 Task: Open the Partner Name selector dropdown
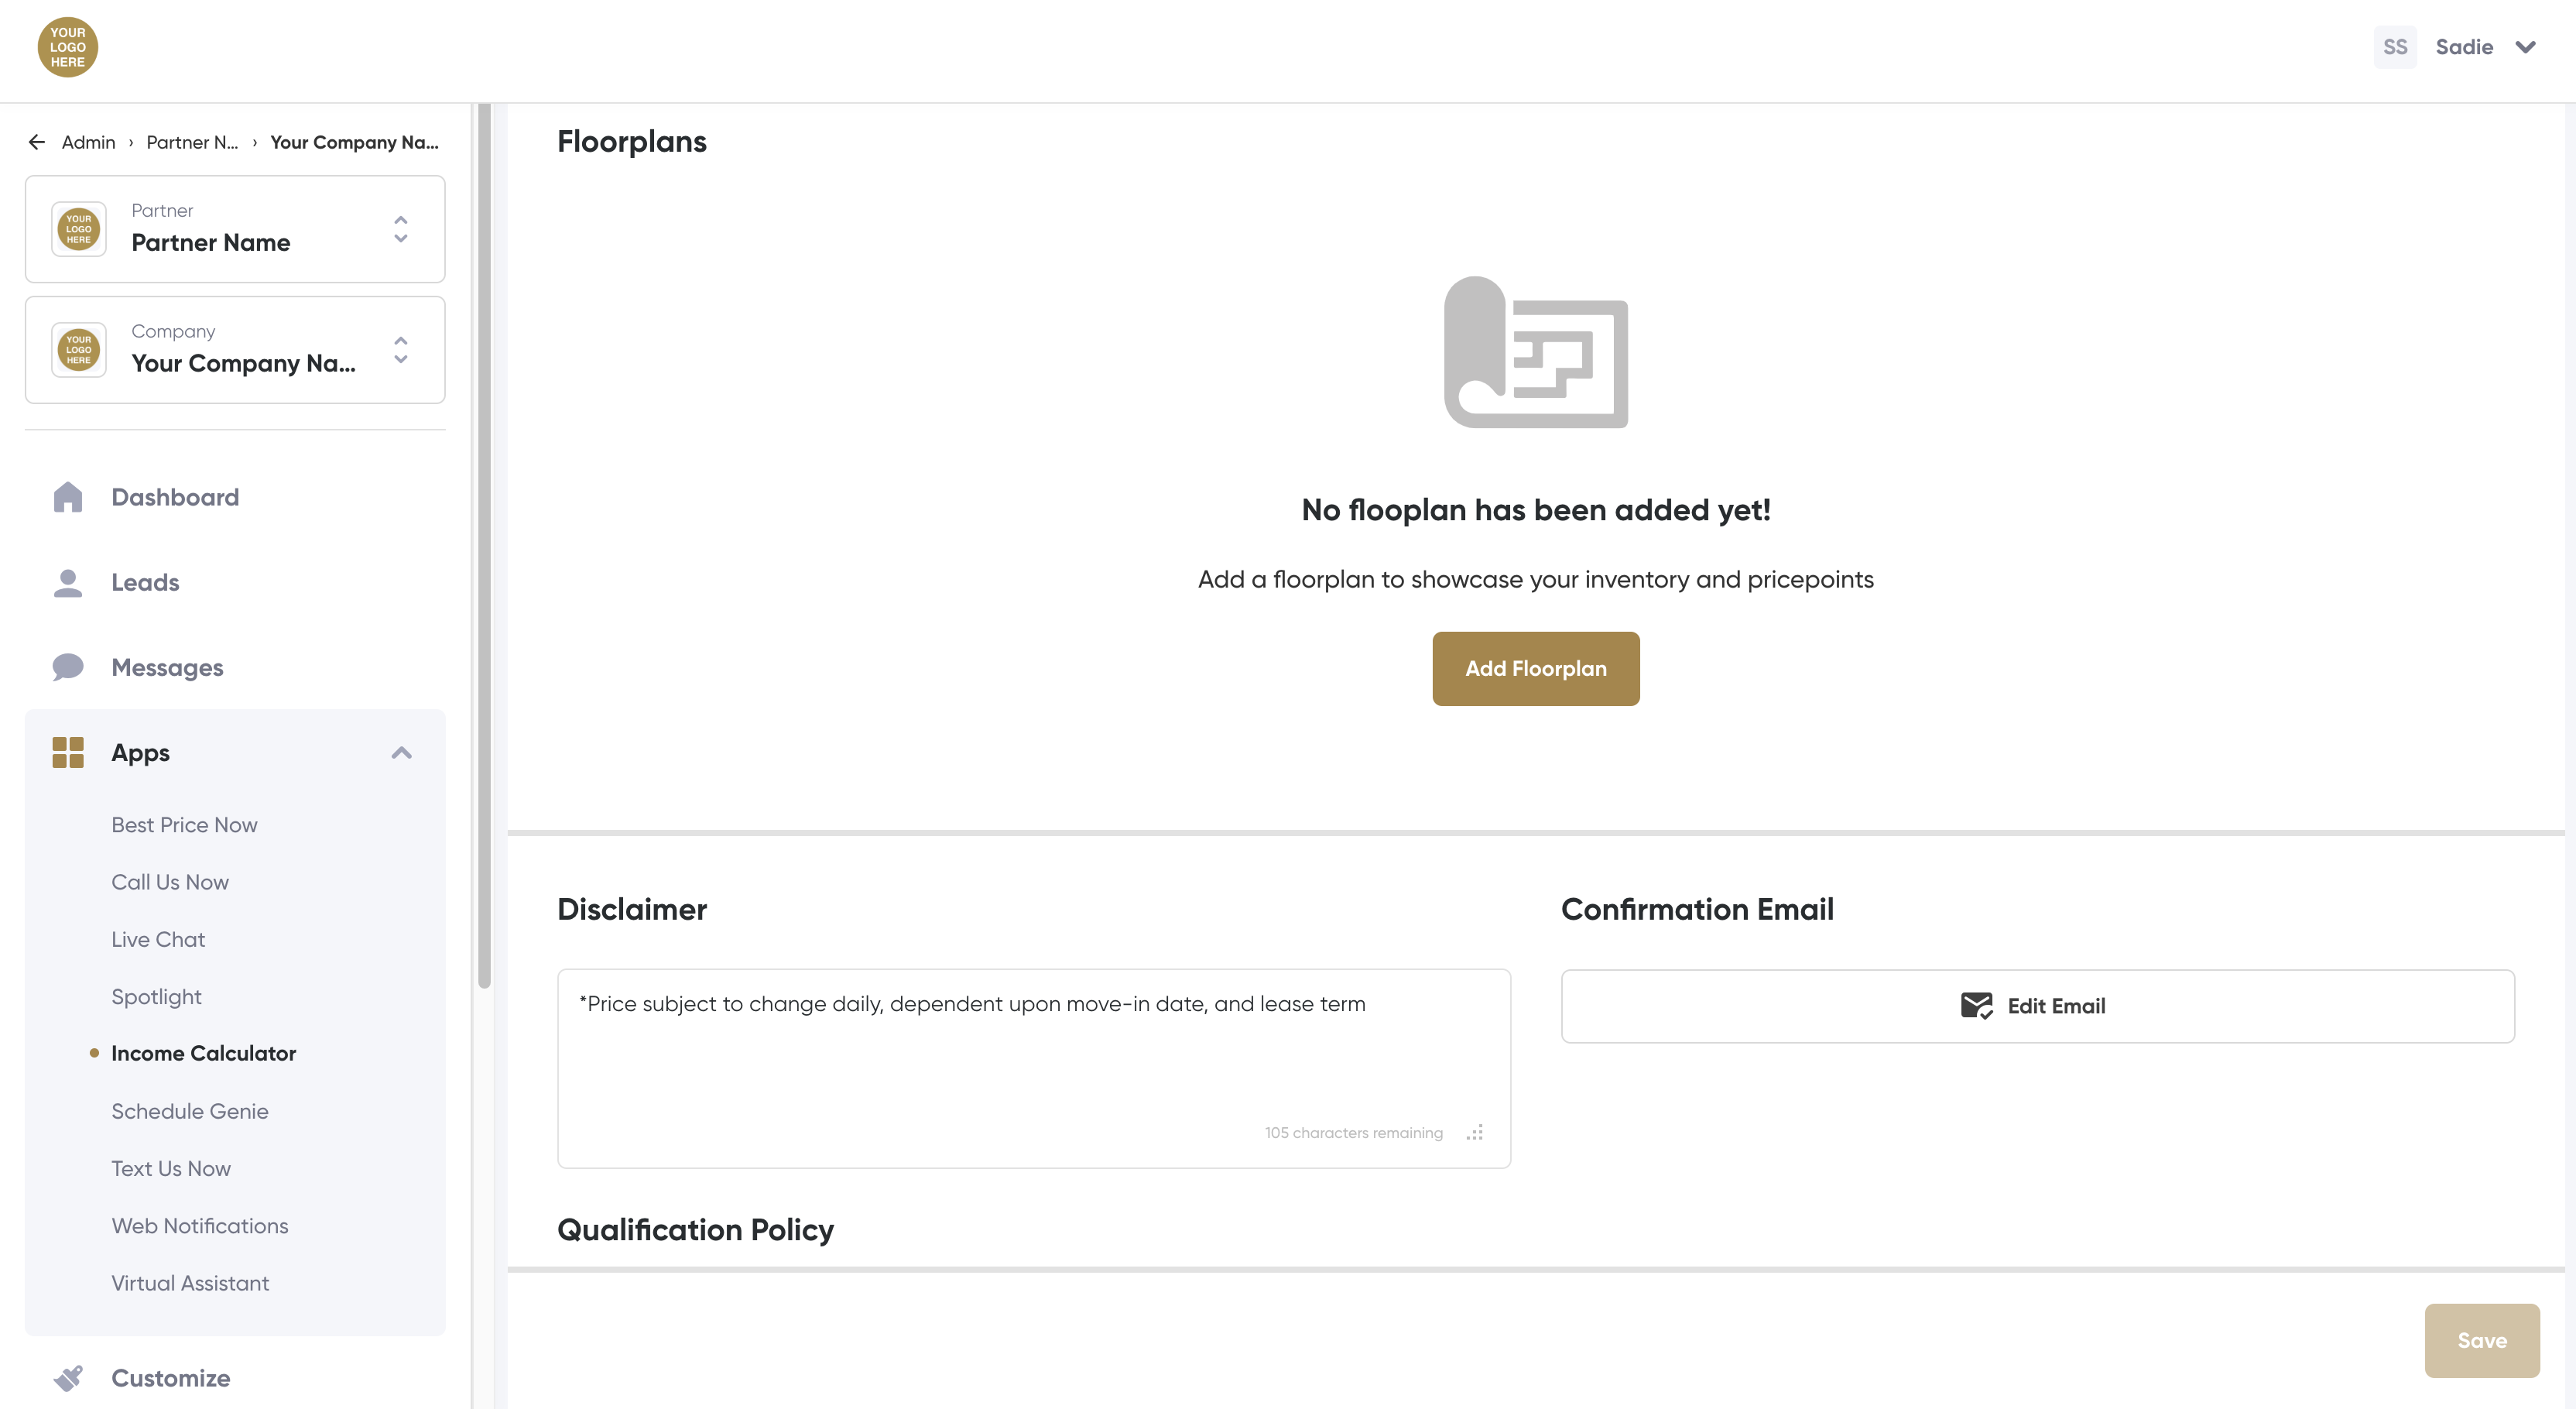(400, 229)
